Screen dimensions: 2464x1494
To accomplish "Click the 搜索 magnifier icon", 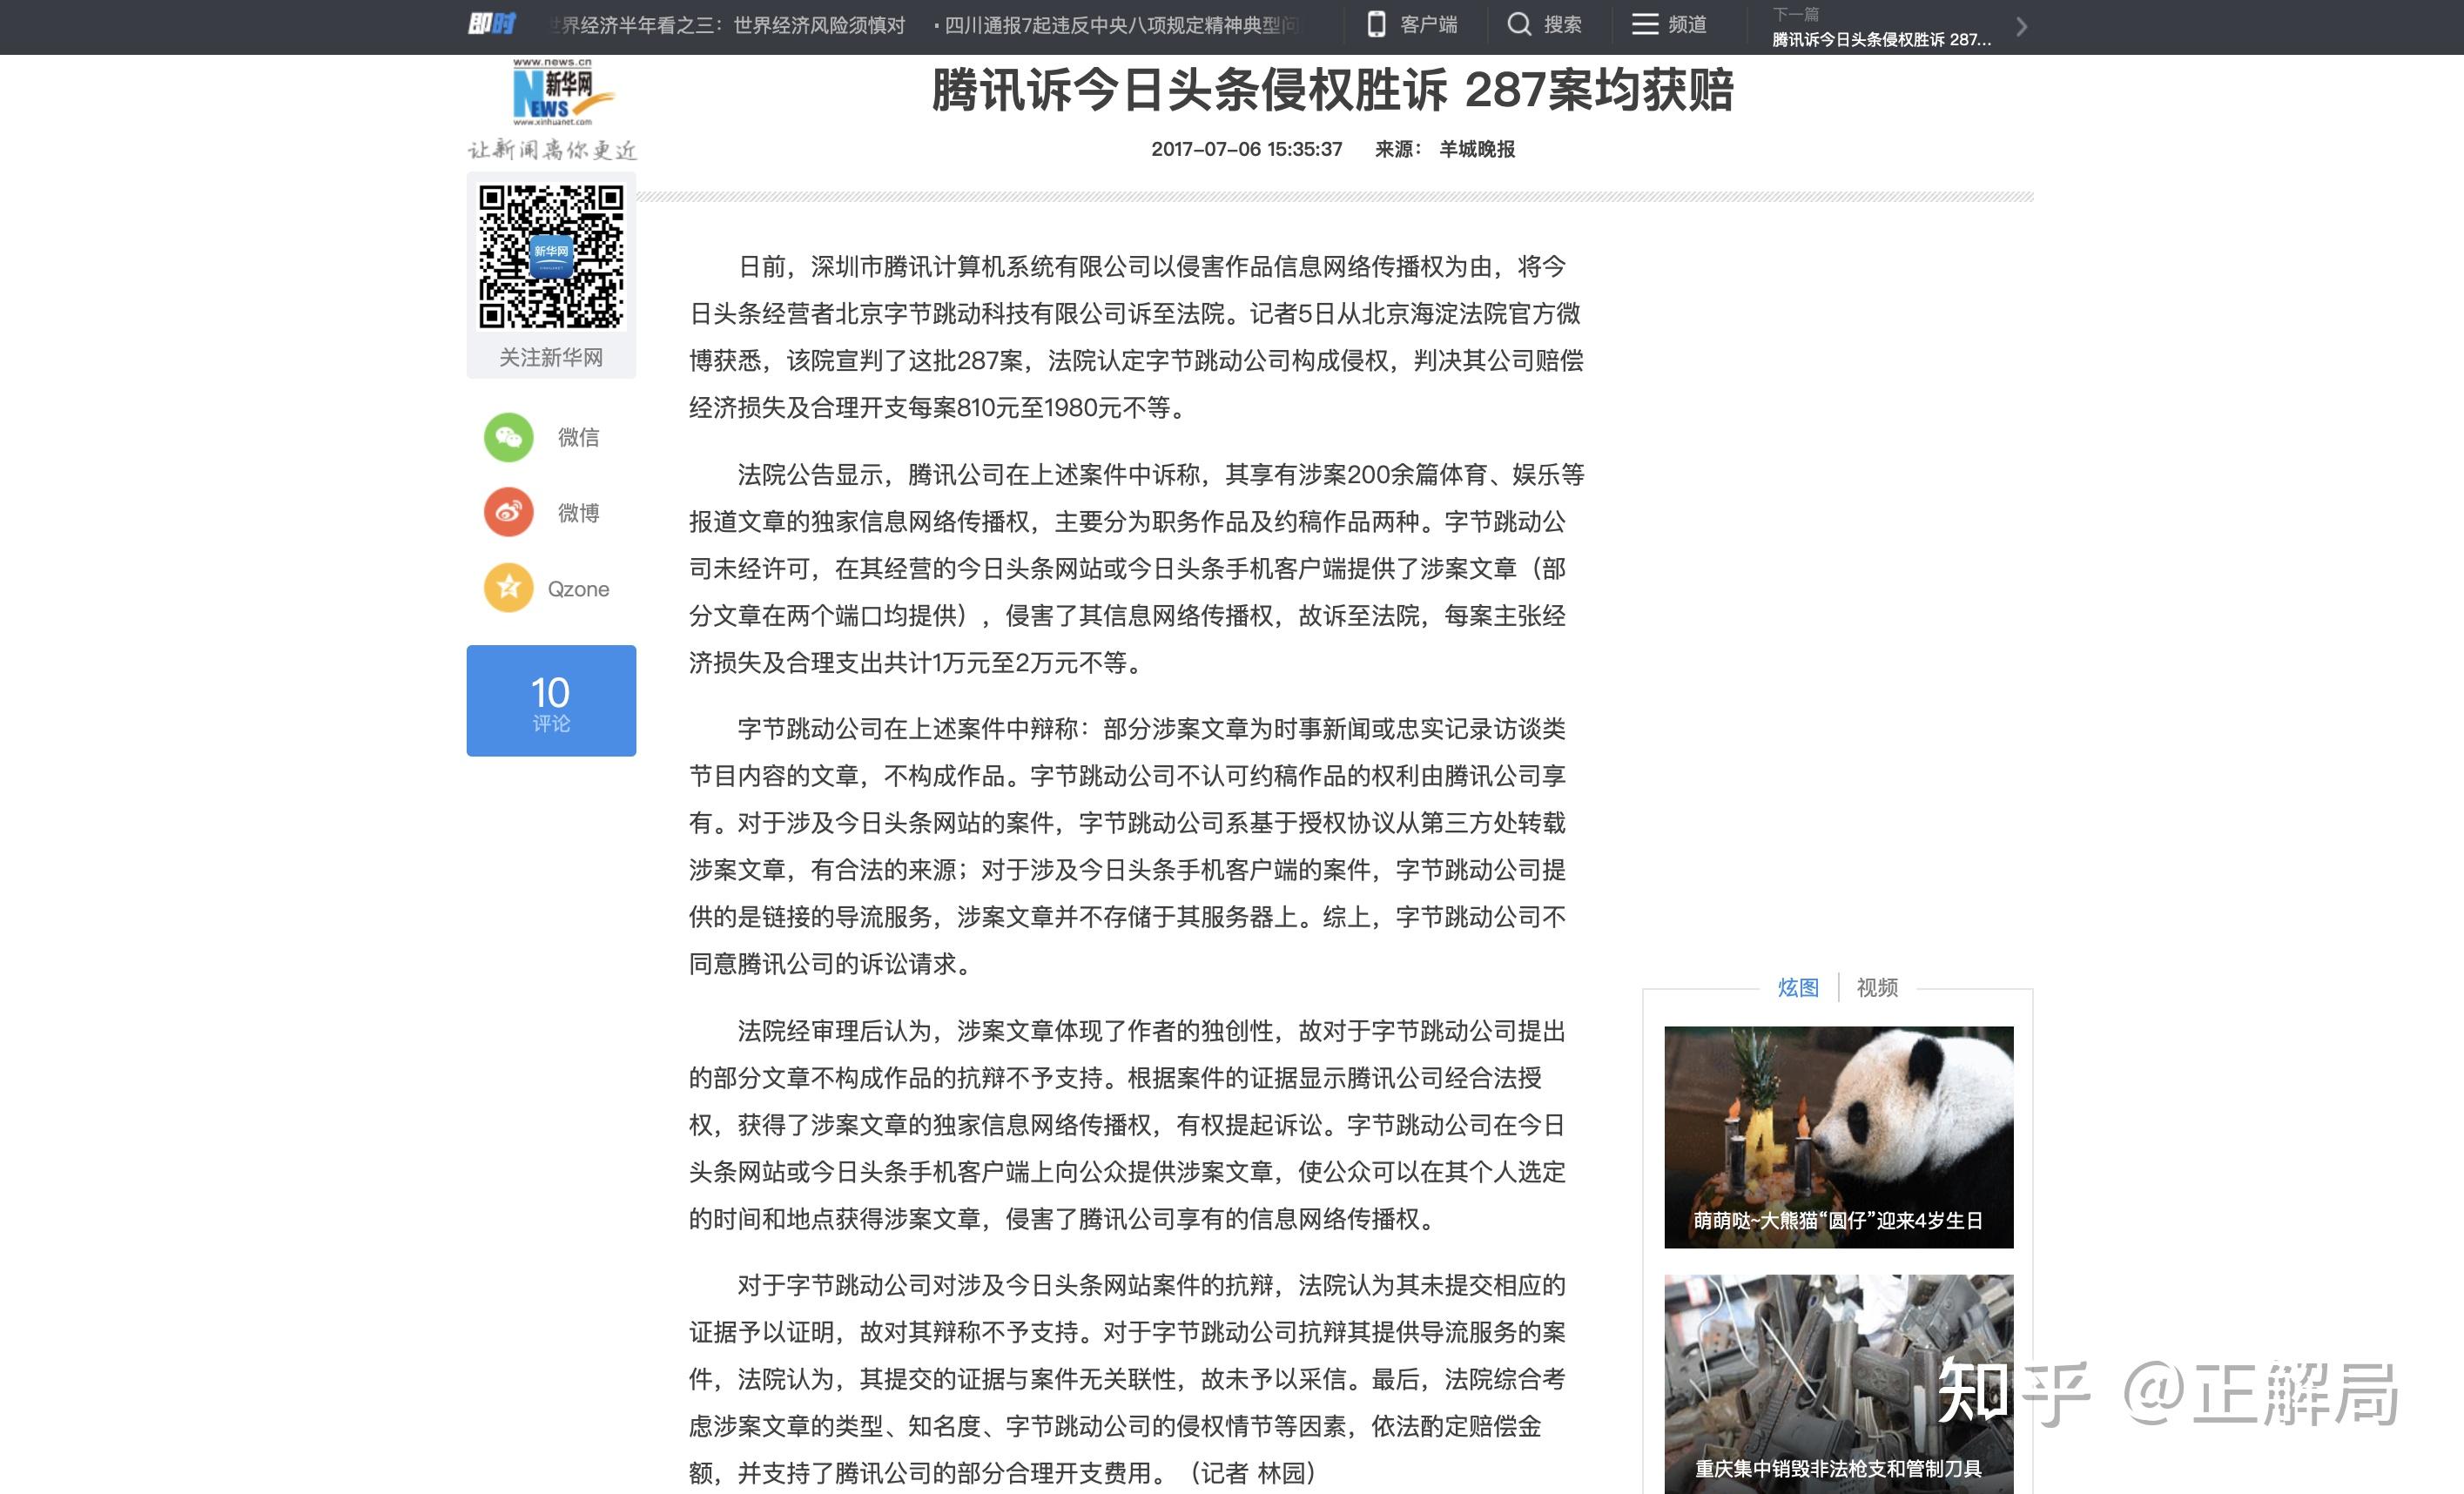I will (x=1518, y=24).
